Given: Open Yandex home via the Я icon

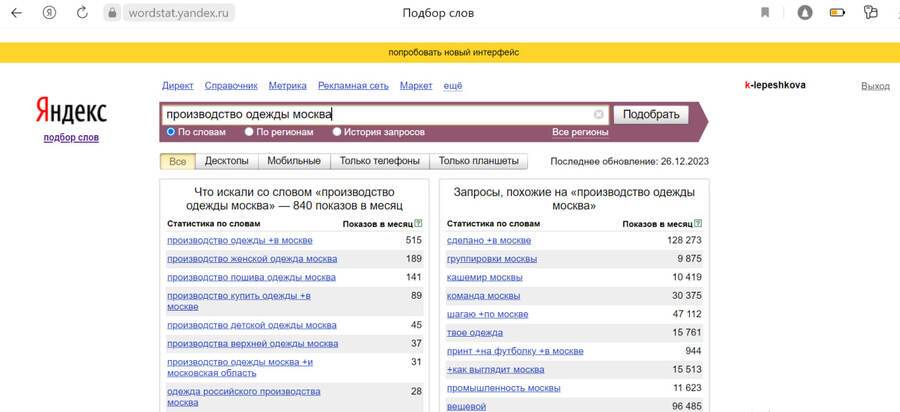Looking at the screenshot, I should pyautogui.click(x=49, y=13).
